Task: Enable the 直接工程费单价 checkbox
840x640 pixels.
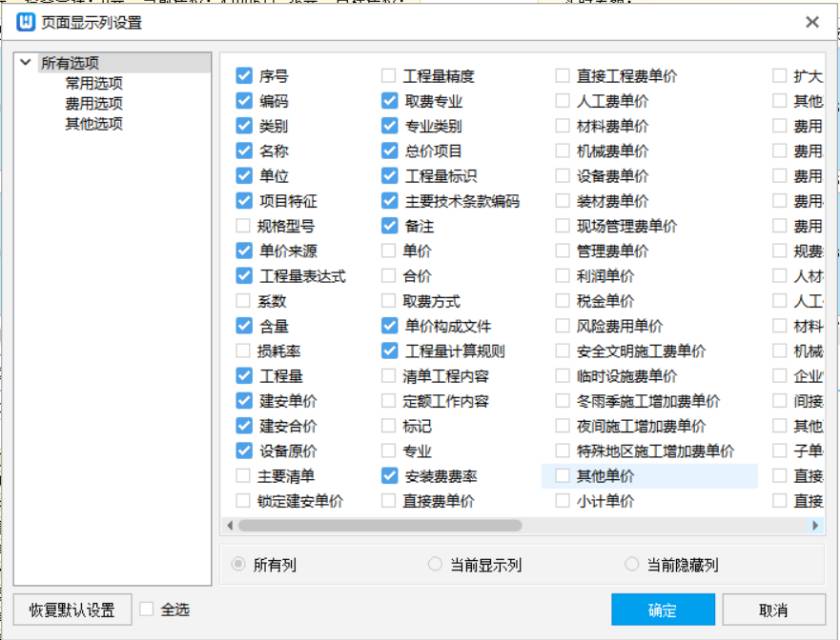Action: pyautogui.click(x=562, y=76)
